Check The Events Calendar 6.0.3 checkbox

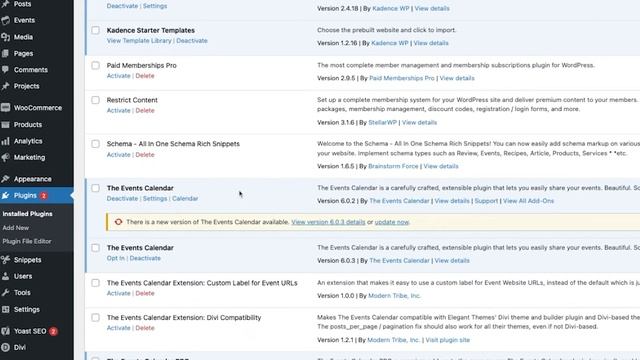96,248
